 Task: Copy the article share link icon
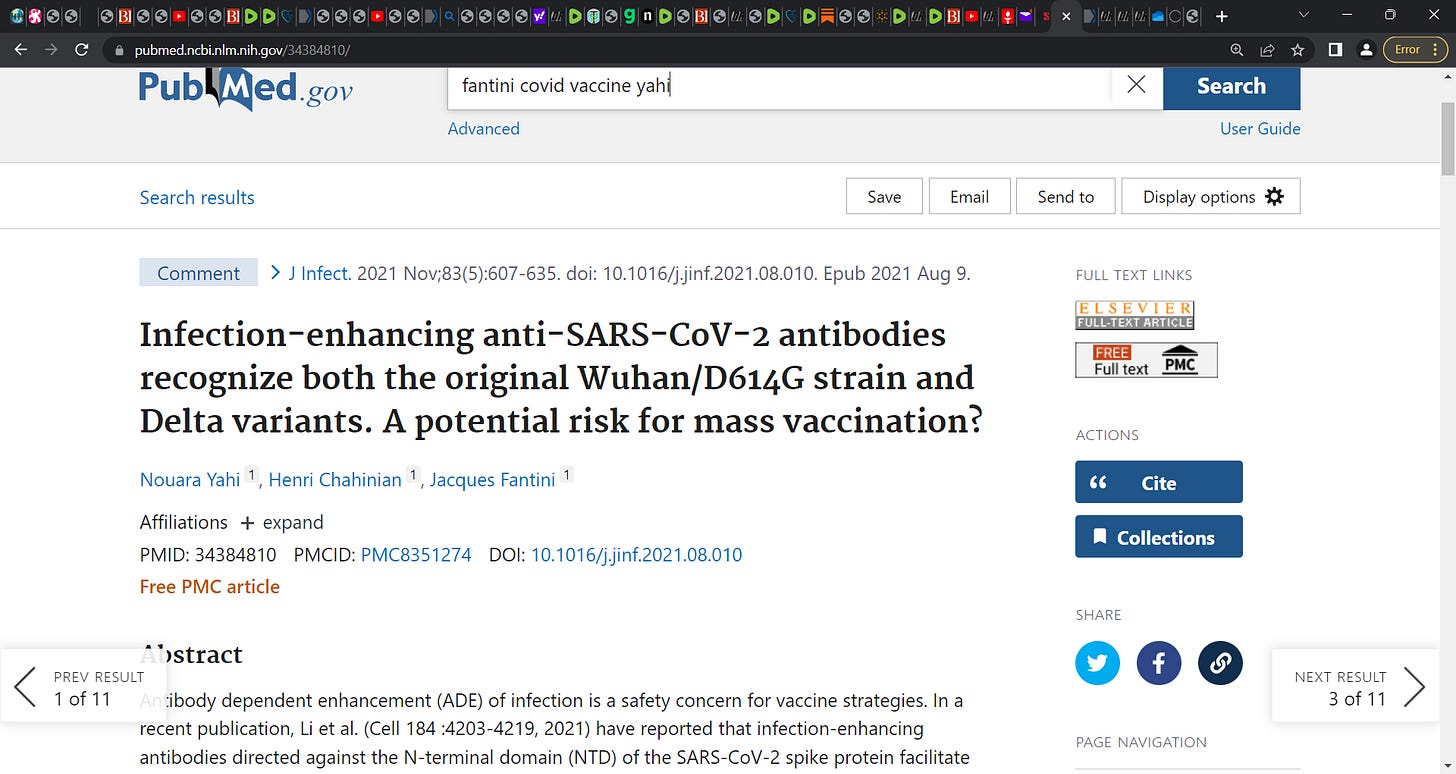coord(1220,663)
